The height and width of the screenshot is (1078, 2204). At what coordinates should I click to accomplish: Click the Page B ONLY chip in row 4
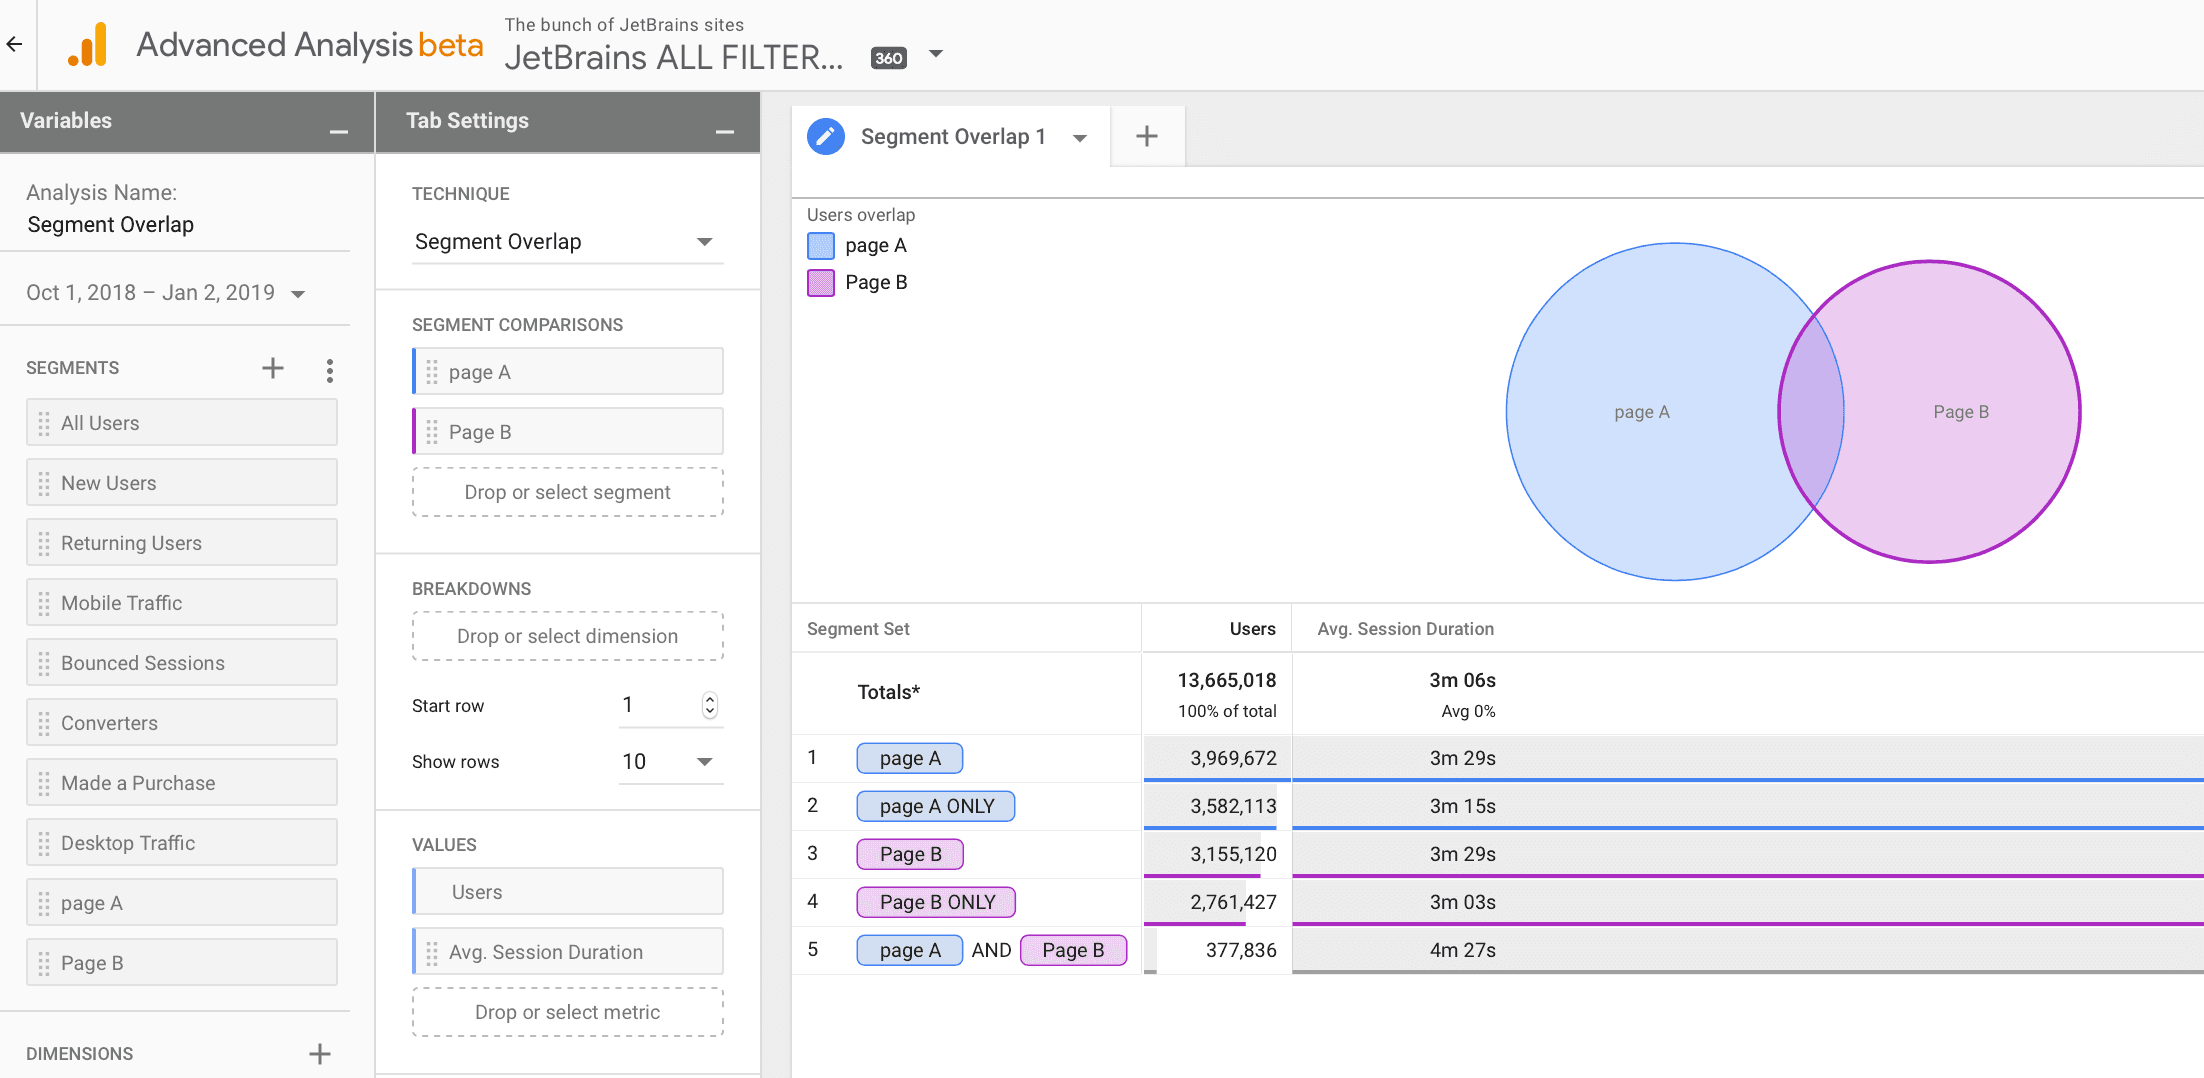(936, 902)
